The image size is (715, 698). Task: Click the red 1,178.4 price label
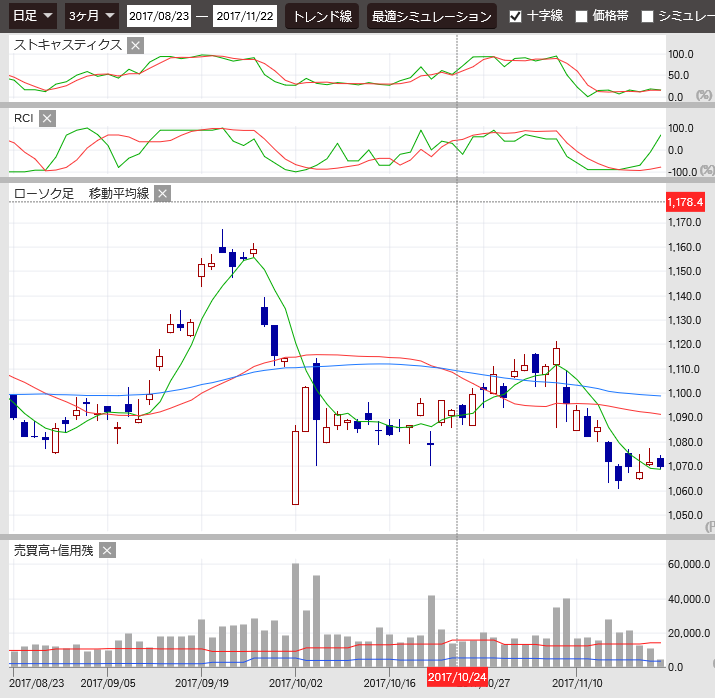[x=686, y=202]
